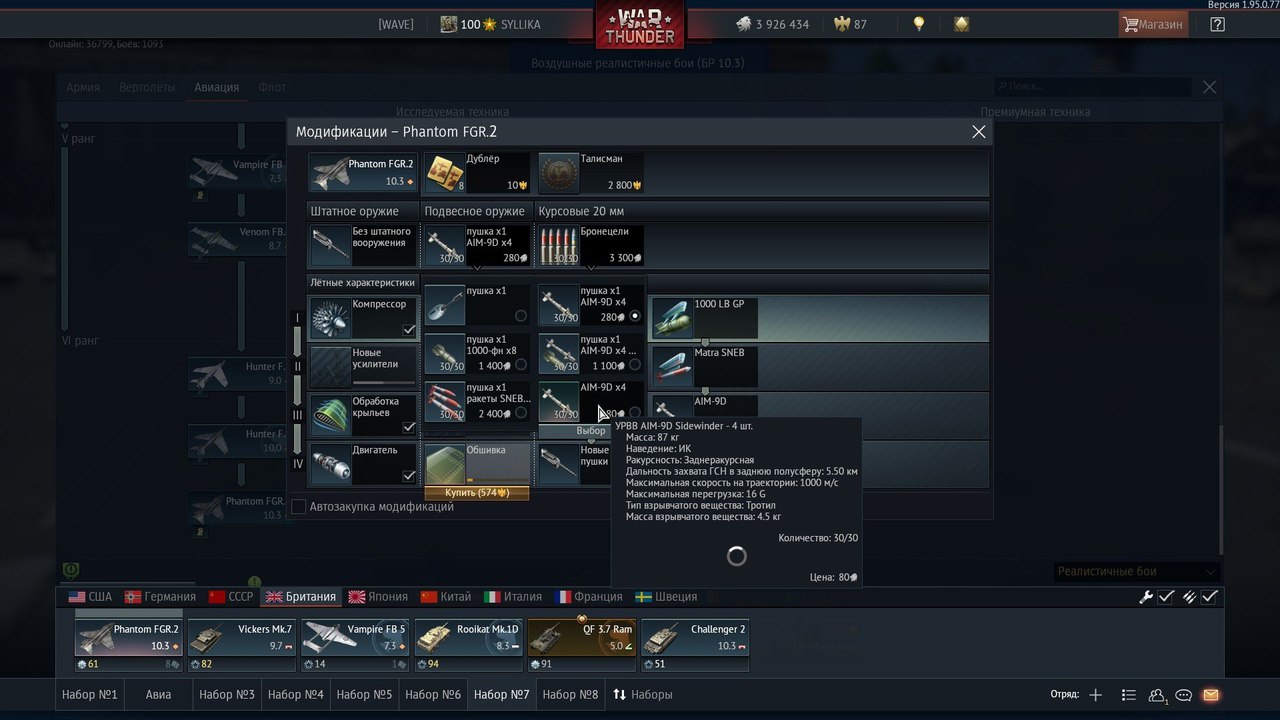
Task: Select the Обработка крыльев modification icon
Action: (x=329, y=416)
